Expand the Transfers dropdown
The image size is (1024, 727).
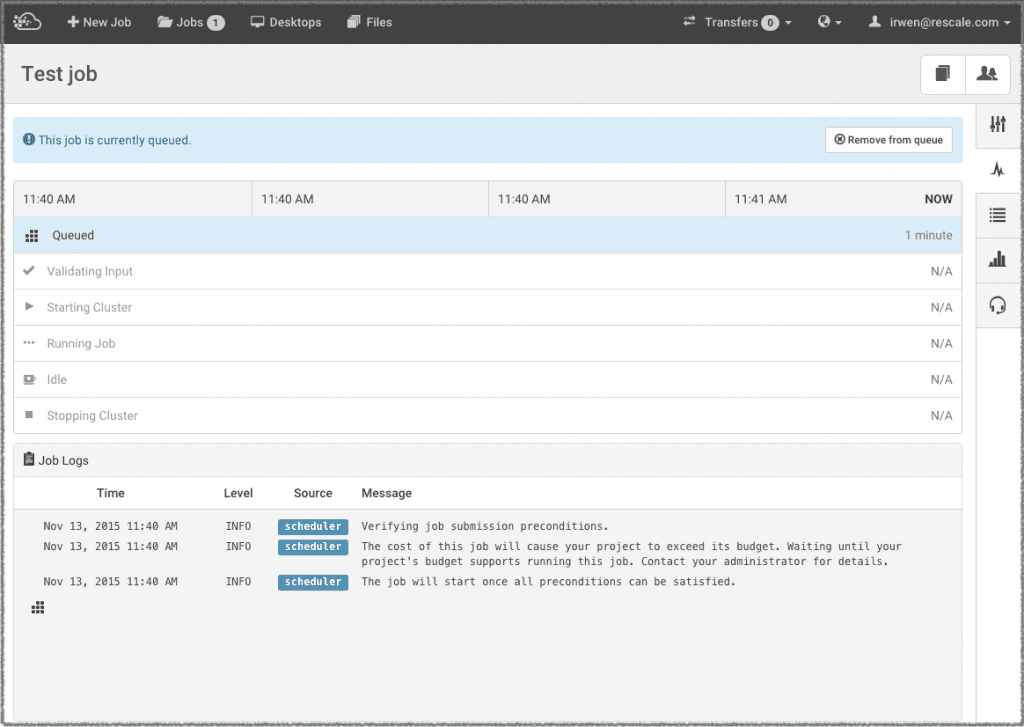click(737, 22)
